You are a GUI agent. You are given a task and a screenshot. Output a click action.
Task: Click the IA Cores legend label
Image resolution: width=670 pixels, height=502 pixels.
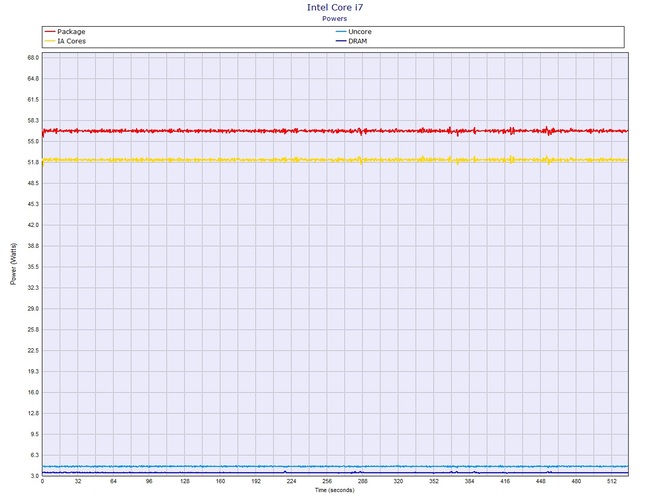tap(71, 41)
